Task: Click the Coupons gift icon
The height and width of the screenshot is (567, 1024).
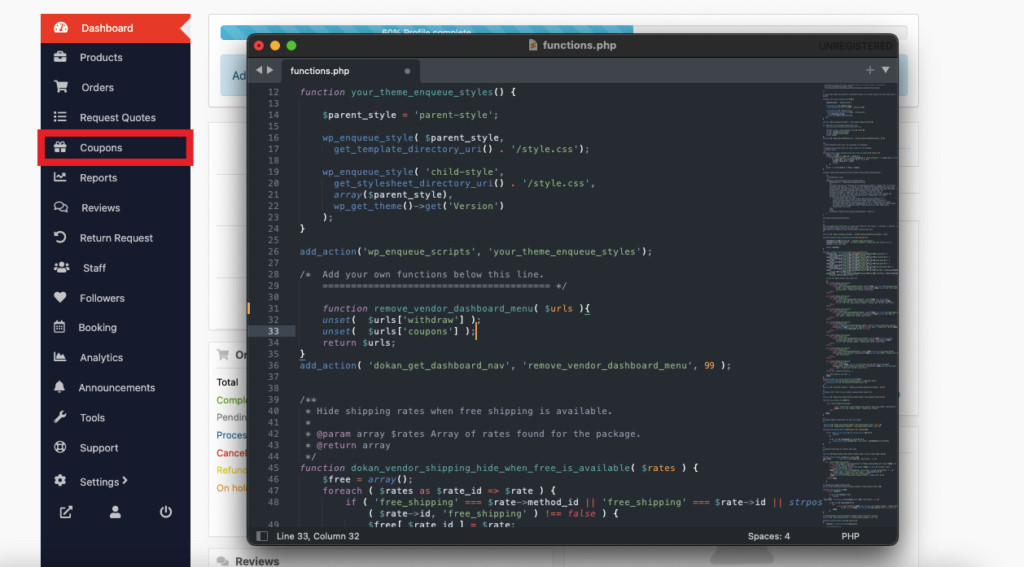Action: [60, 147]
